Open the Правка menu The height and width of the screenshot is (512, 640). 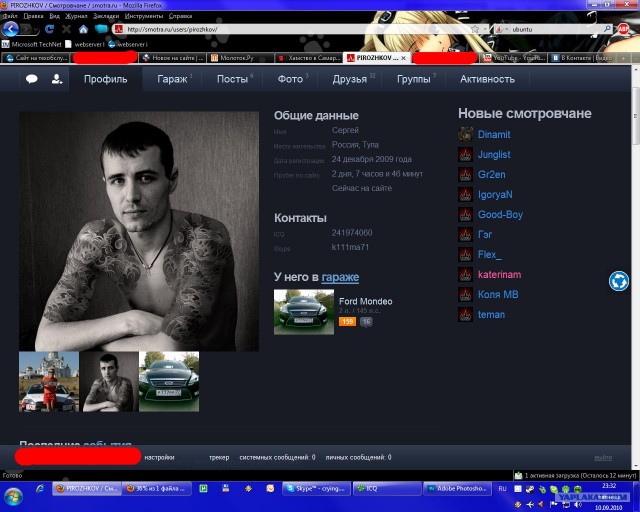[33, 16]
